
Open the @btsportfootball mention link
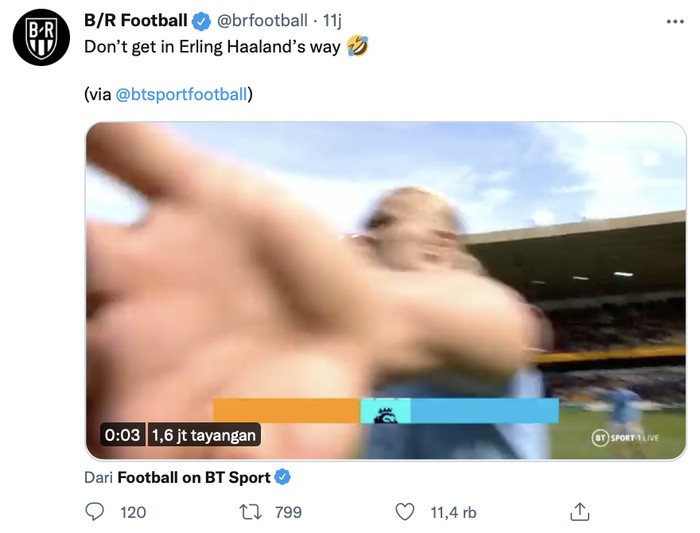[x=182, y=95]
